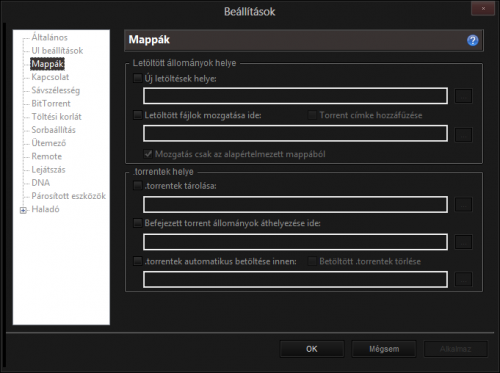Screen dimensions: 500x373
Task: Select Haladó in the settings tree
Action: [45, 209]
